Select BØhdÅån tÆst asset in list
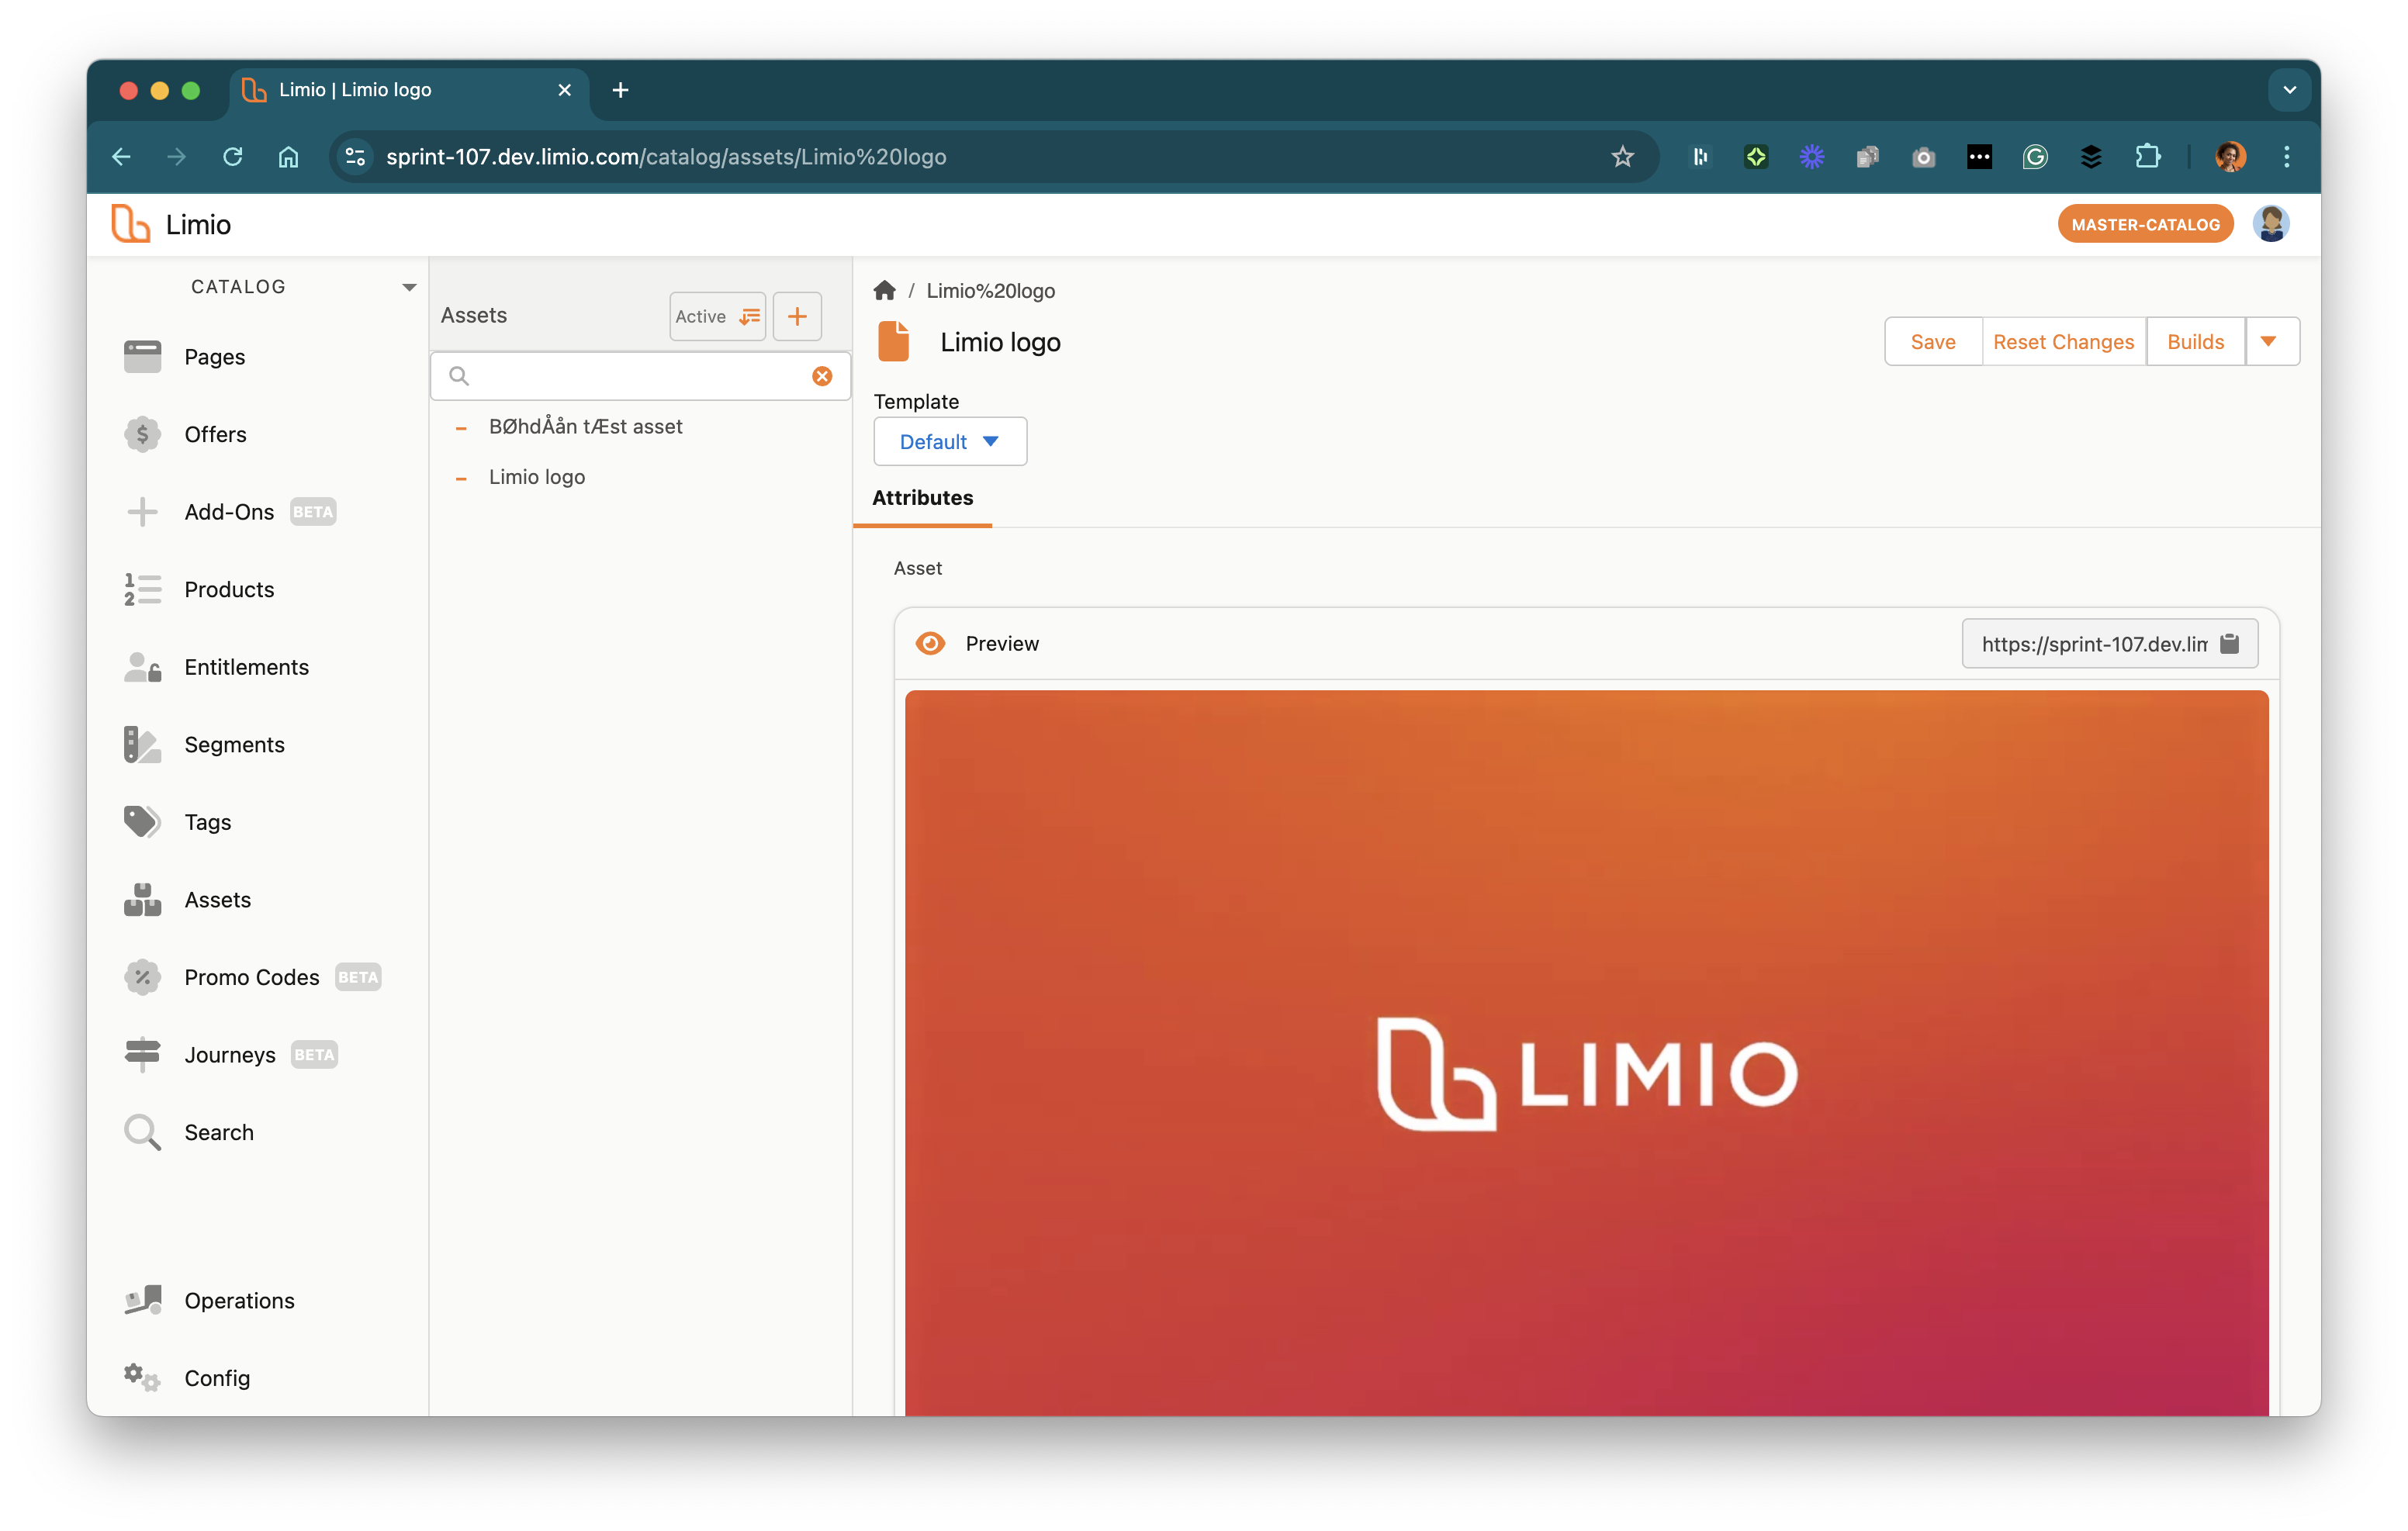The image size is (2408, 1531). coord(585,427)
